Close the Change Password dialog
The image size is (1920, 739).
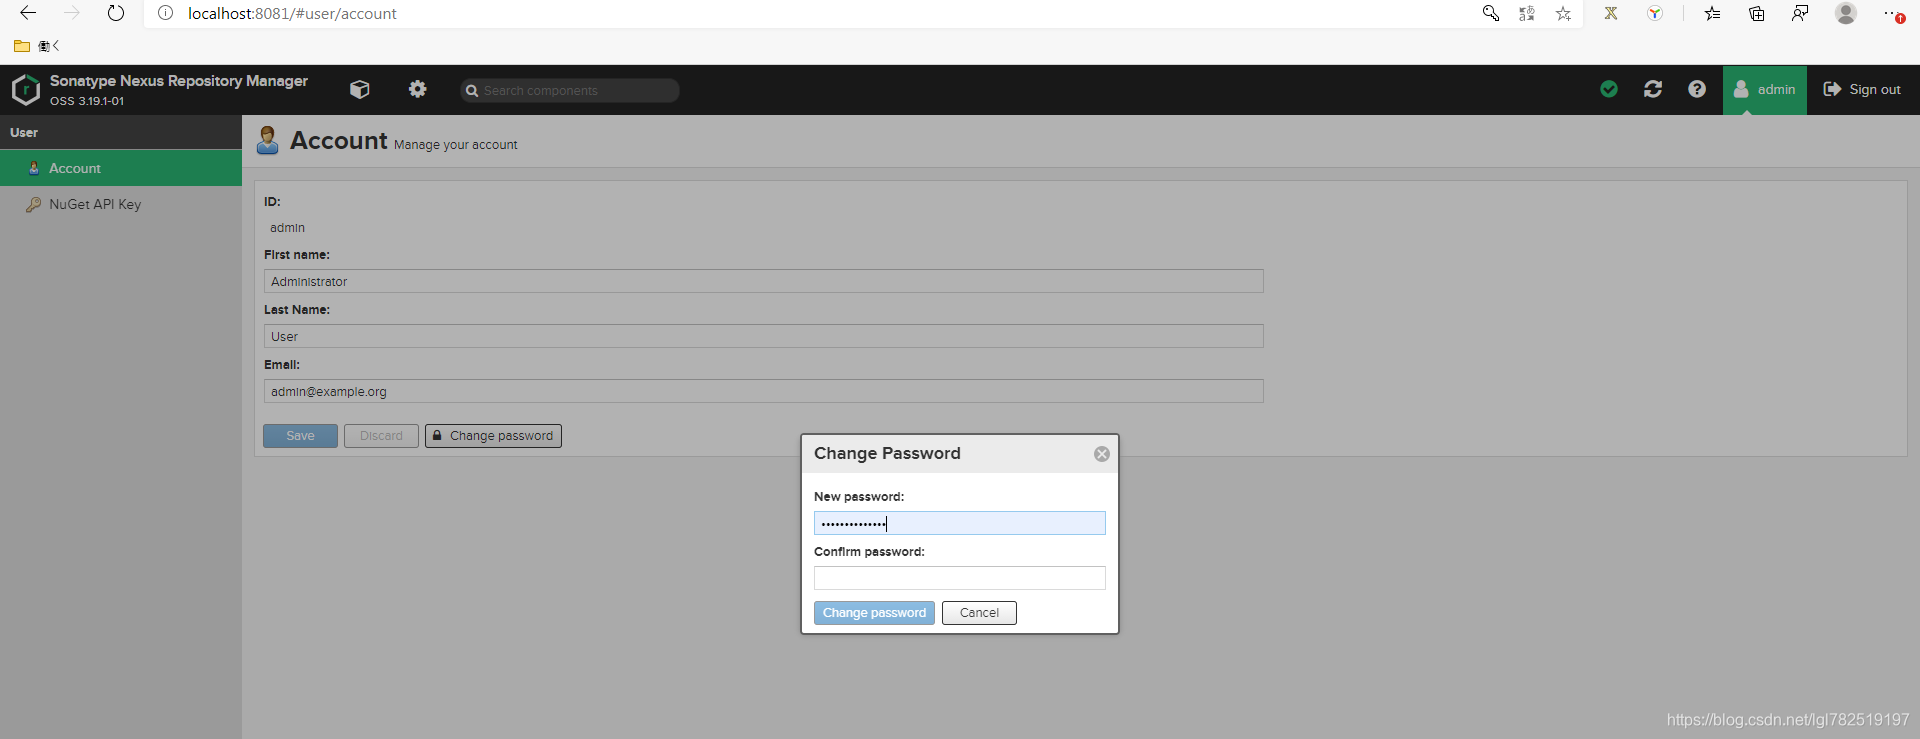[x=1102, y=454]
